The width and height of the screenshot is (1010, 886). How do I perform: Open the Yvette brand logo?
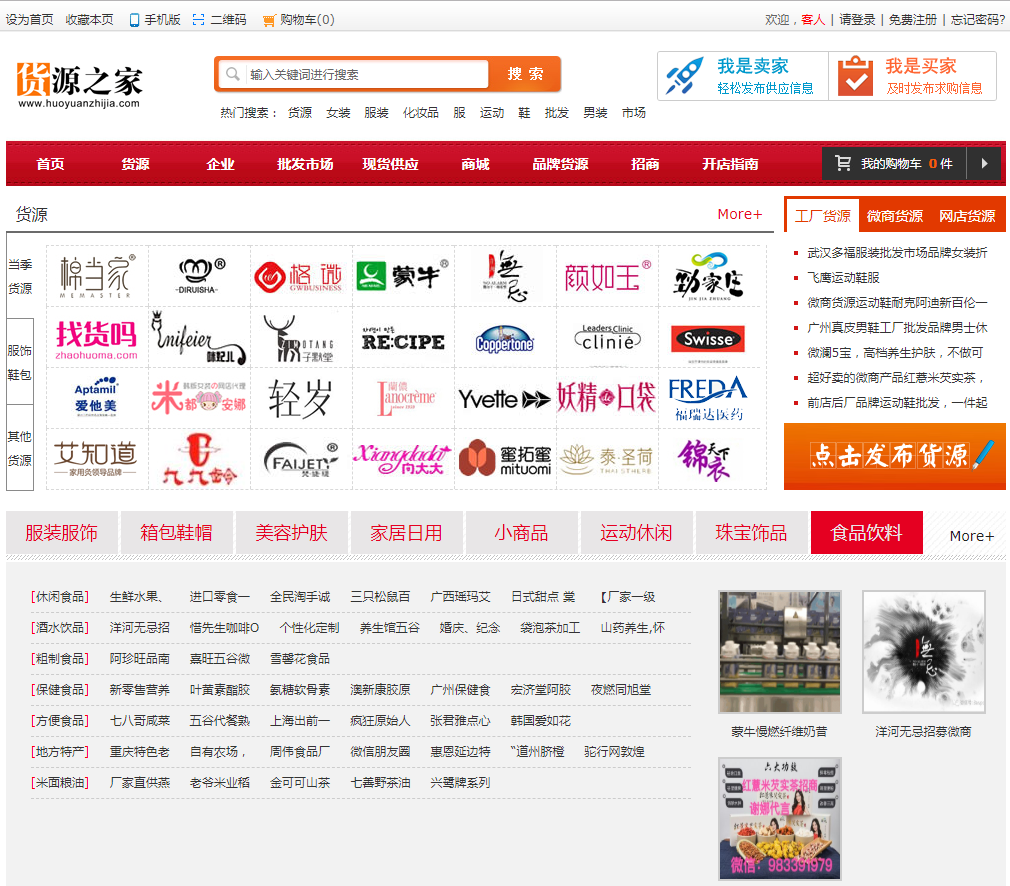(x=505, y=398)
